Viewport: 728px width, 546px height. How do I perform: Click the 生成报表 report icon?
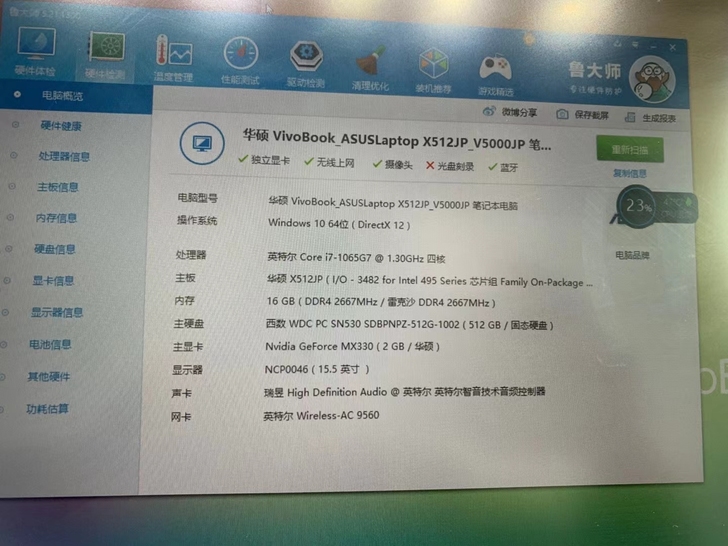(630, 117)
